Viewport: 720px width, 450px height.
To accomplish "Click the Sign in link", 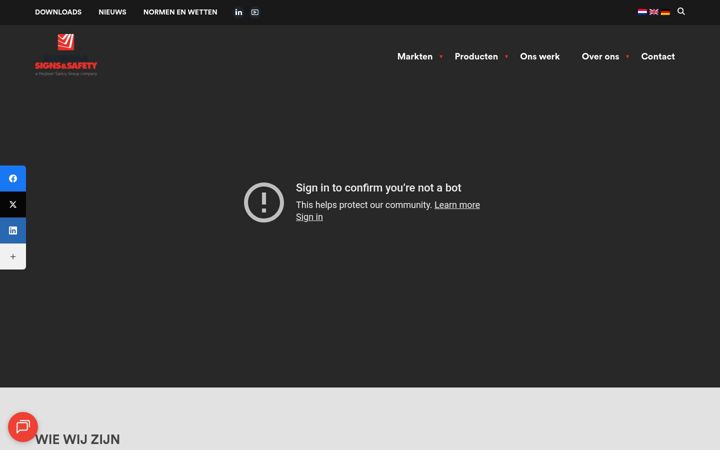I will click(x=309, y=217).
